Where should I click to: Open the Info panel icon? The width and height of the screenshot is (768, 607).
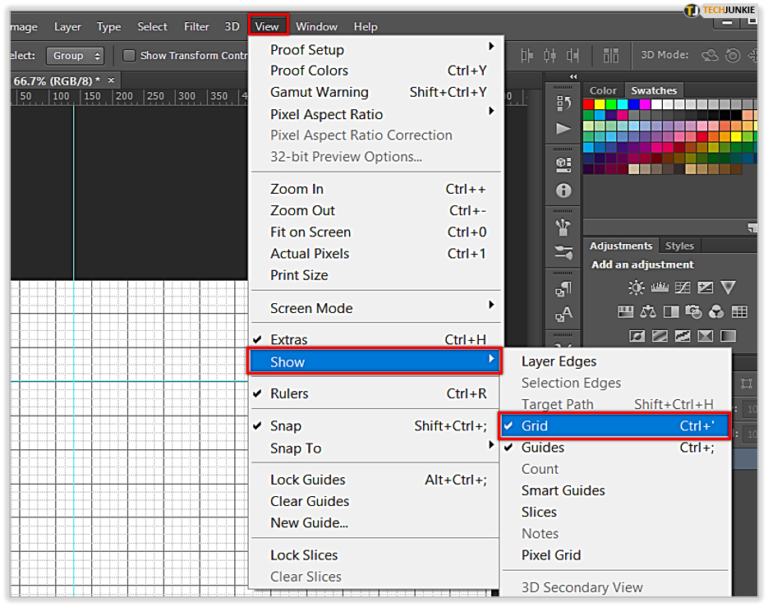563,190
